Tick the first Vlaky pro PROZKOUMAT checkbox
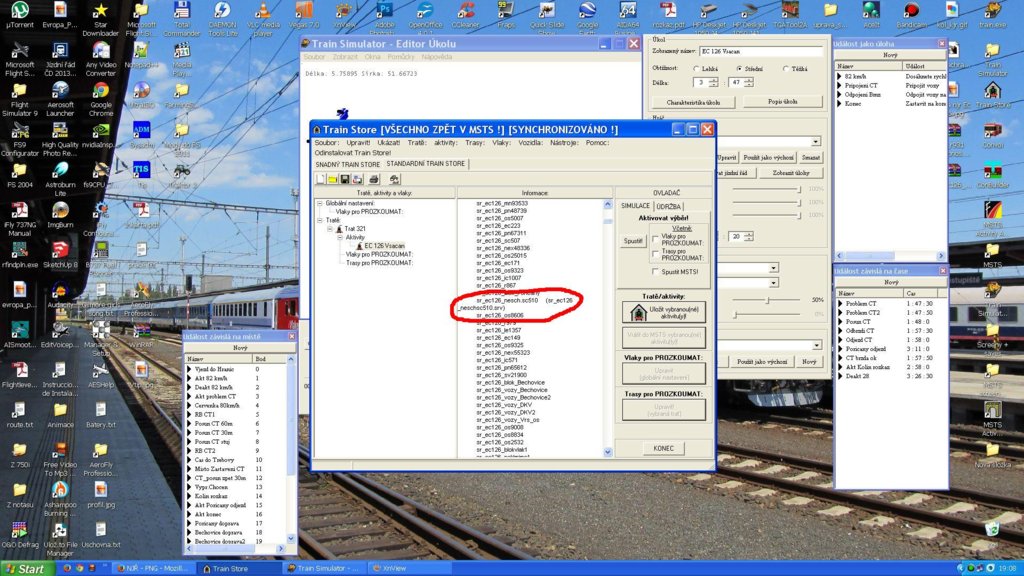Viewport: 1024px width, 576px height. click(656, 237)
